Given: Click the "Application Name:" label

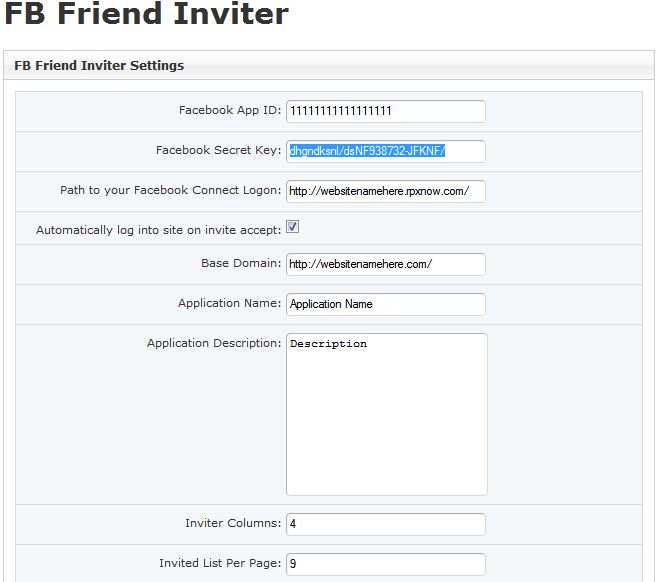Looking at the screenshot, I should (x=229, y=304).
